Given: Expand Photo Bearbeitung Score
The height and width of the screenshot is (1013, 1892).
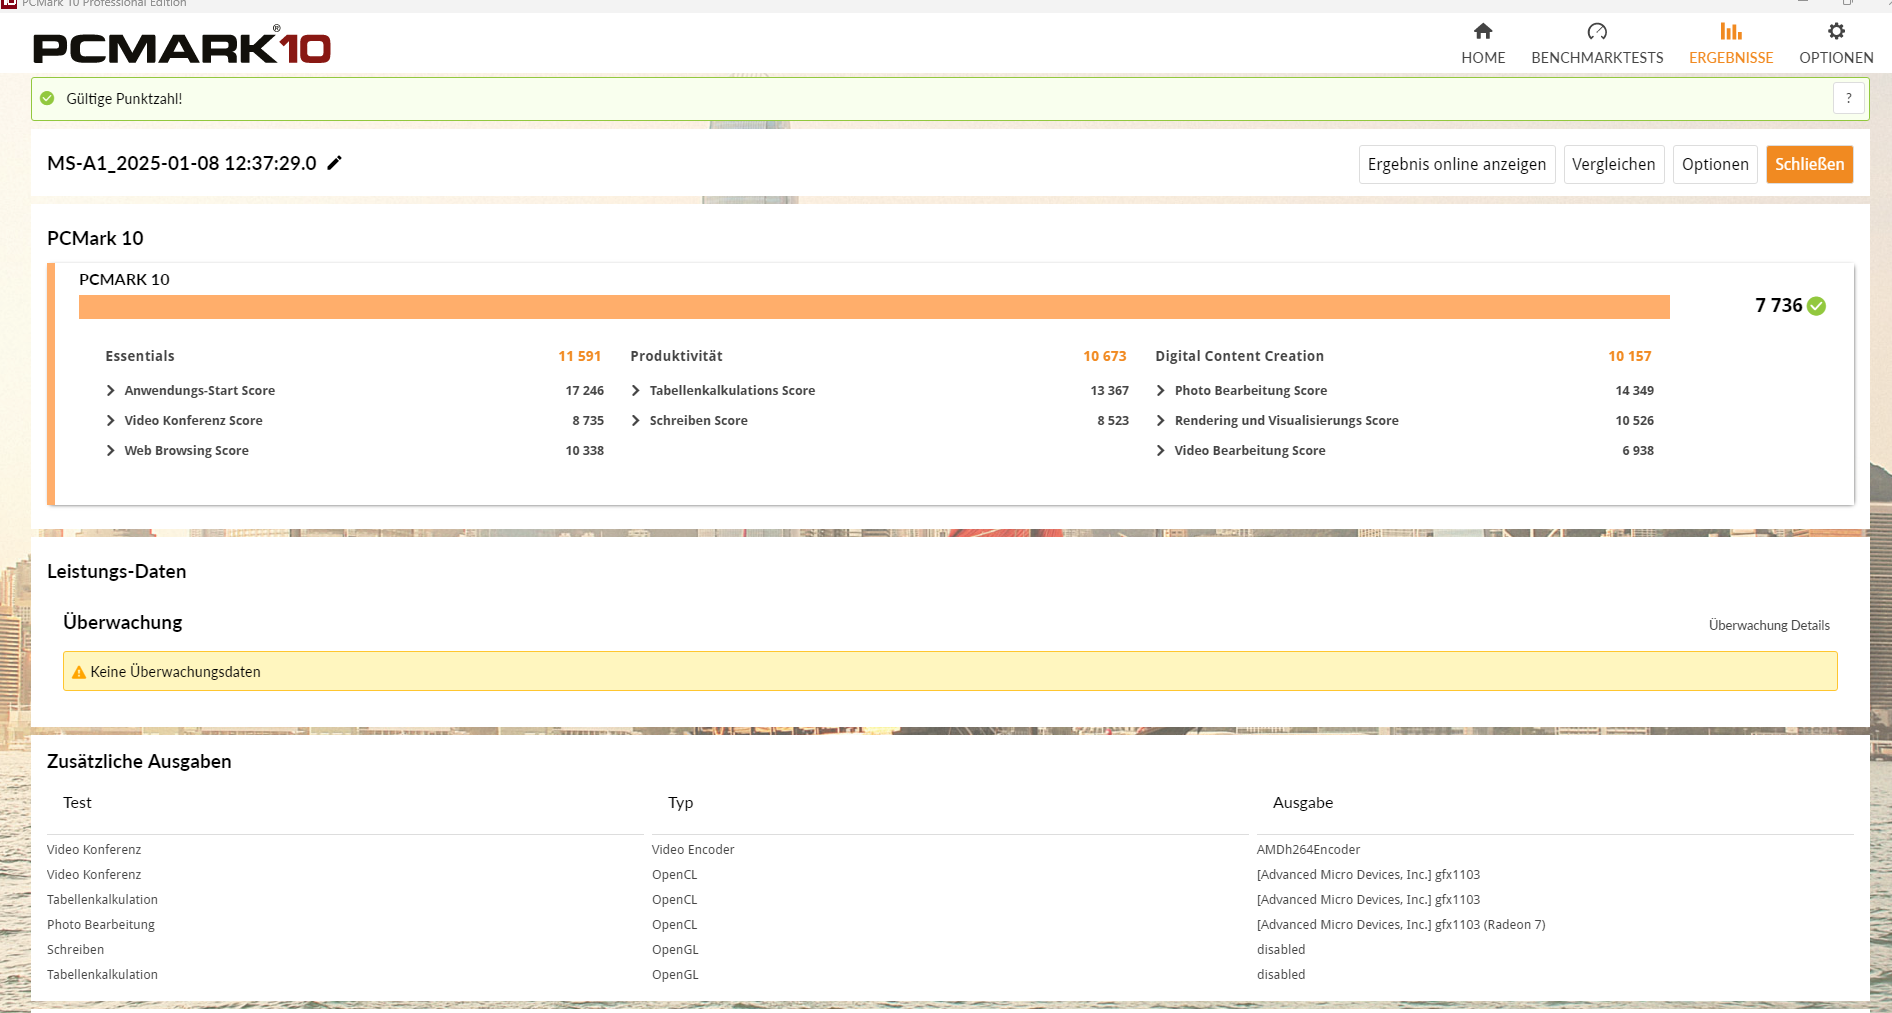Looking at the screenshot, I should [1161, 391].
